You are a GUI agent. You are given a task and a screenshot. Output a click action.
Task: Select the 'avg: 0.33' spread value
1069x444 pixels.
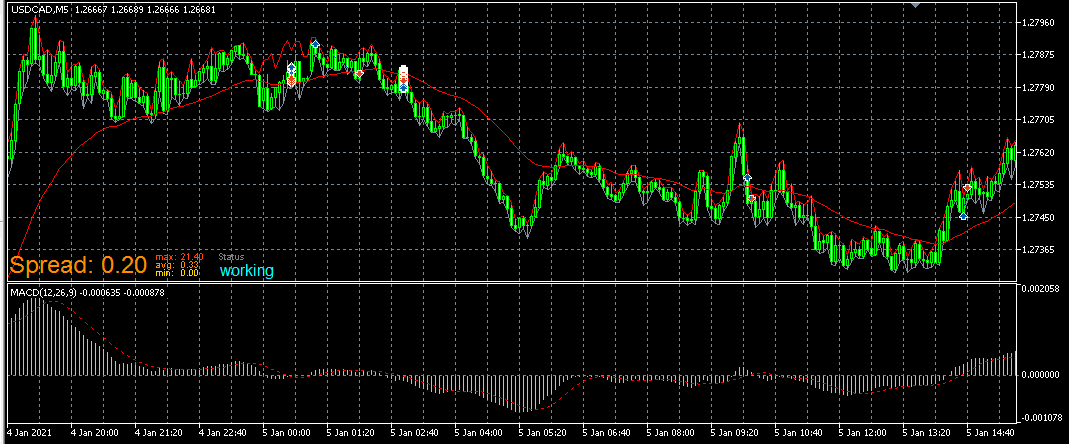pos(177,265)
